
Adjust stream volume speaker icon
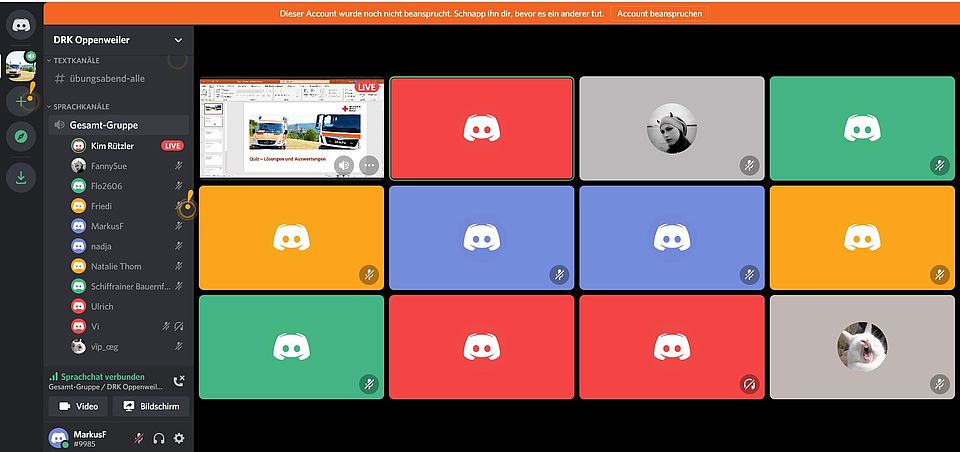[345, 165]
